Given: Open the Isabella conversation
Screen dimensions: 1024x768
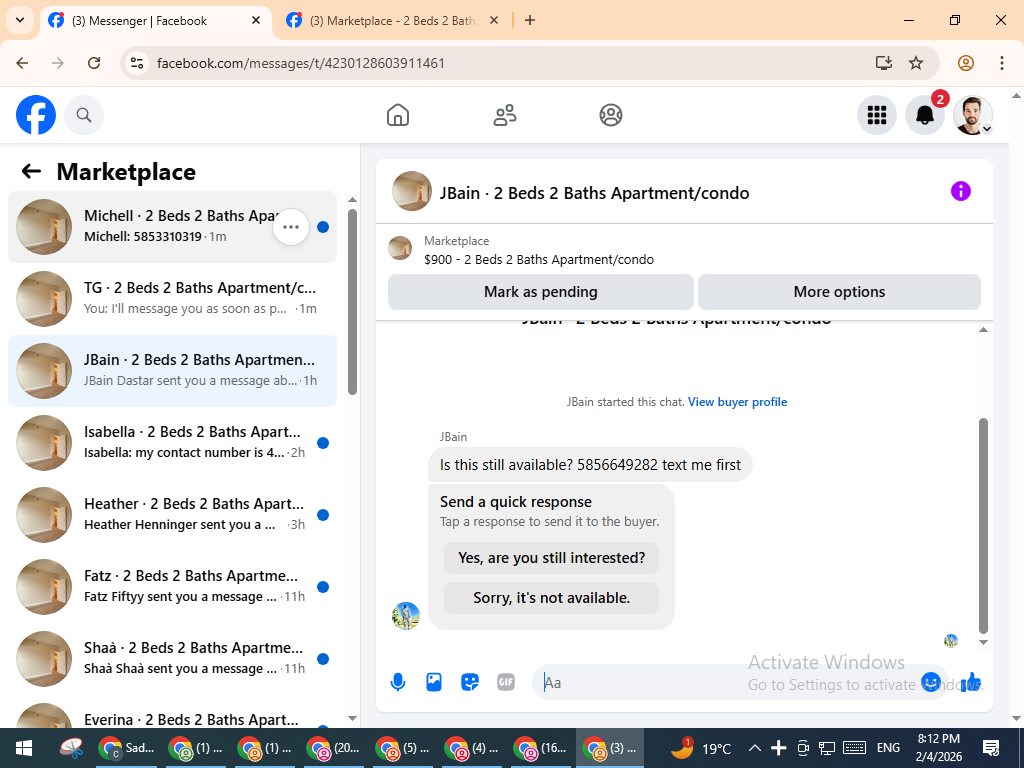Looking at the screenshot, I should tap(172, 443).
